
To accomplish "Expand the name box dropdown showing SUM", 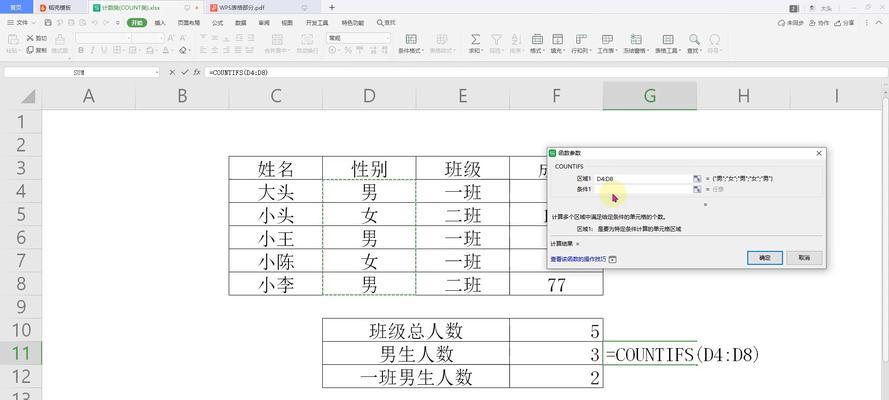I will pyautogui.click(x=157, y=73).
